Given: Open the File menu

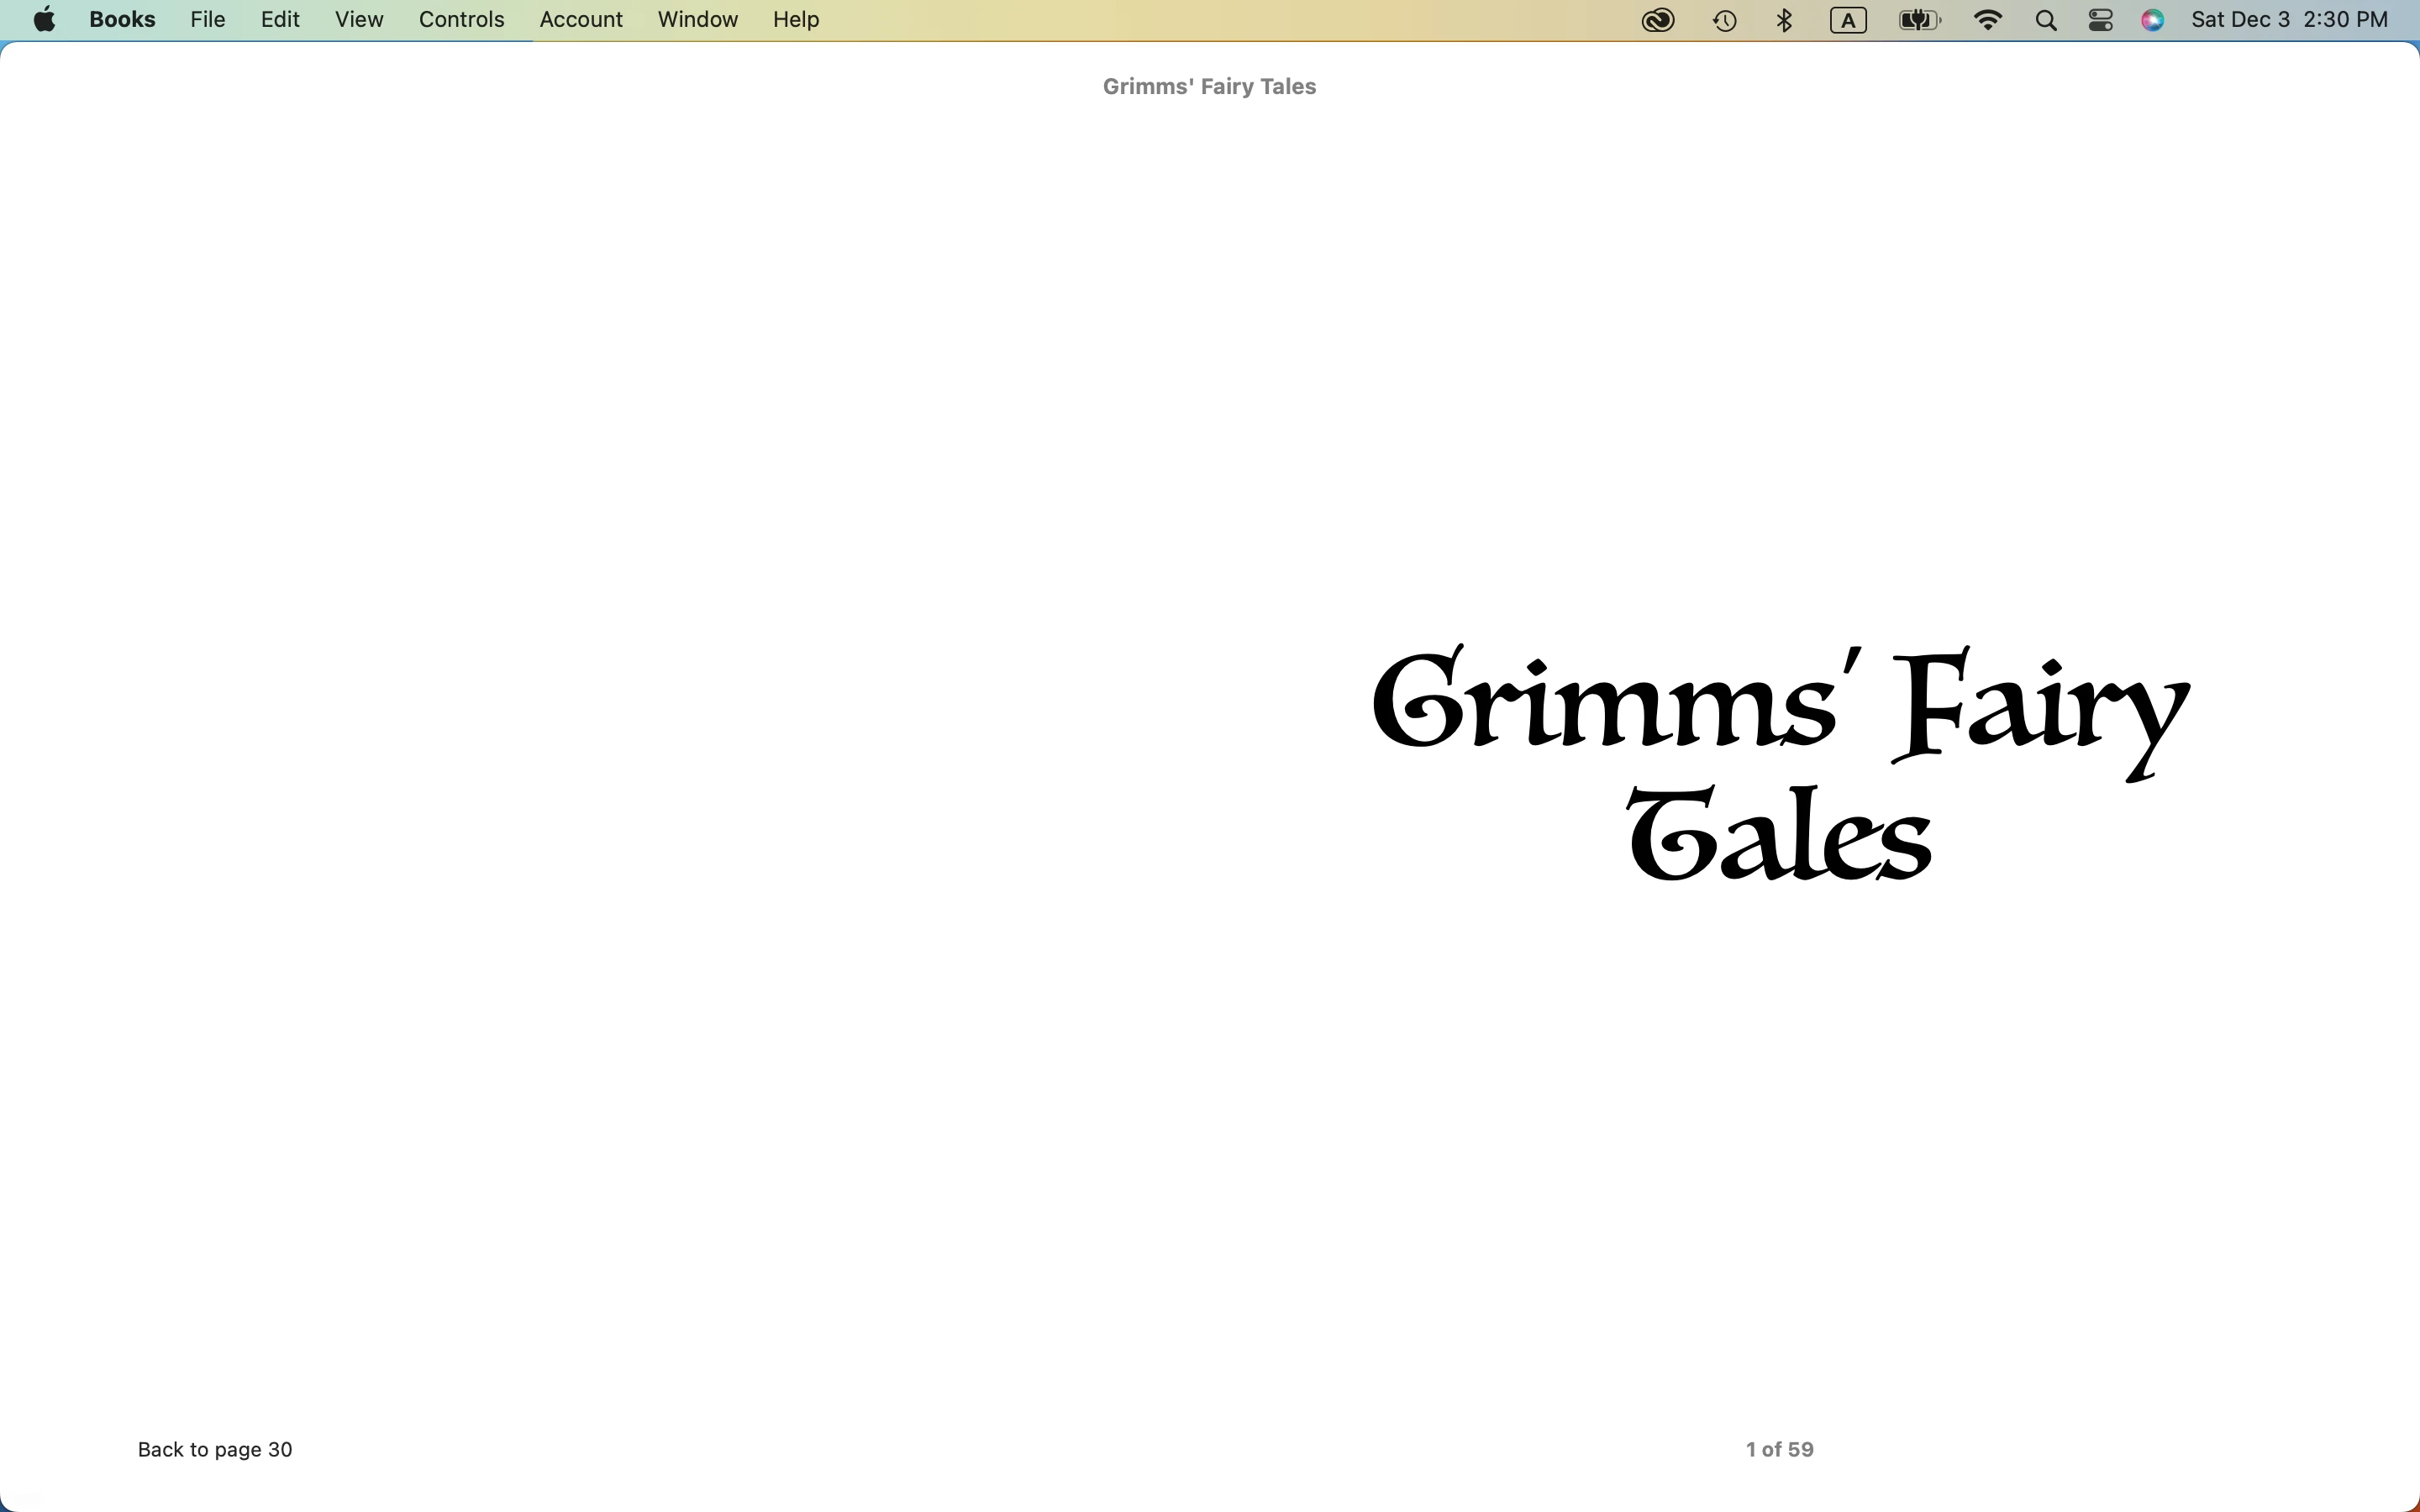Looking at the screenshot, I should [207, 20].
